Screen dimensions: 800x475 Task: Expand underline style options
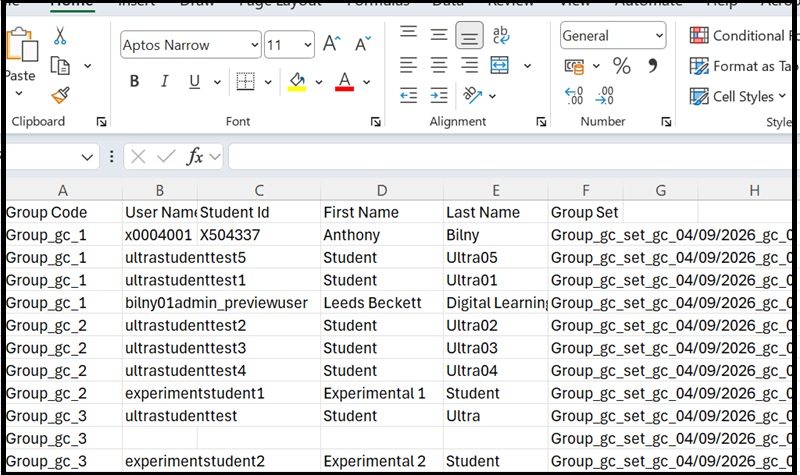click(x=217, y=82)
